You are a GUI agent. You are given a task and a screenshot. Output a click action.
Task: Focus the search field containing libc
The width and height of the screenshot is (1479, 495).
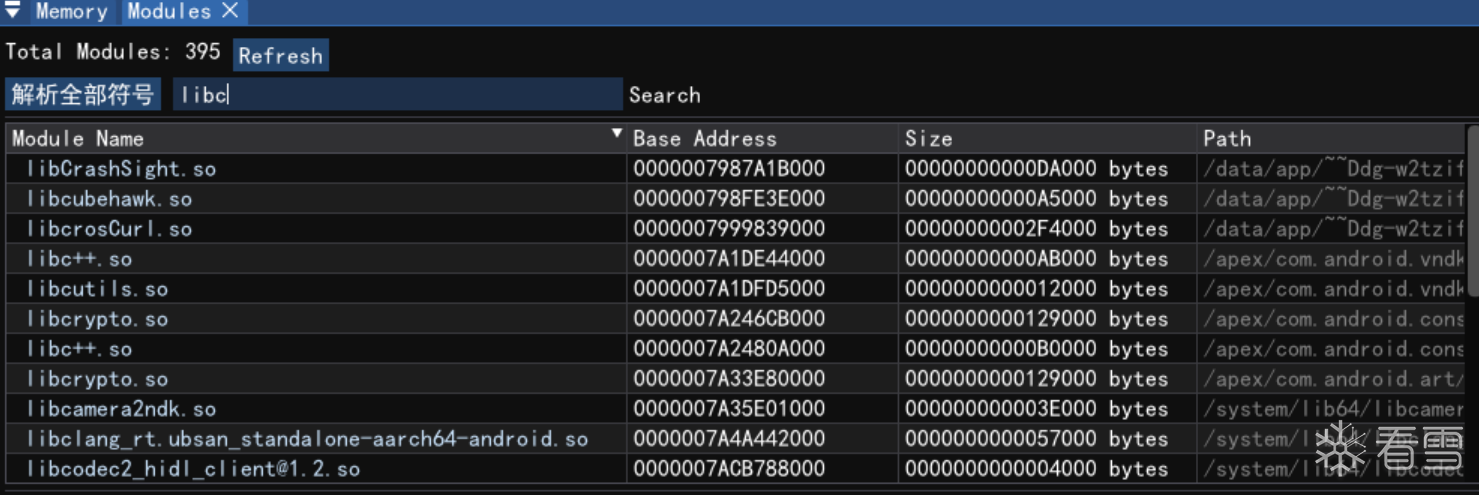coord(397,95)
